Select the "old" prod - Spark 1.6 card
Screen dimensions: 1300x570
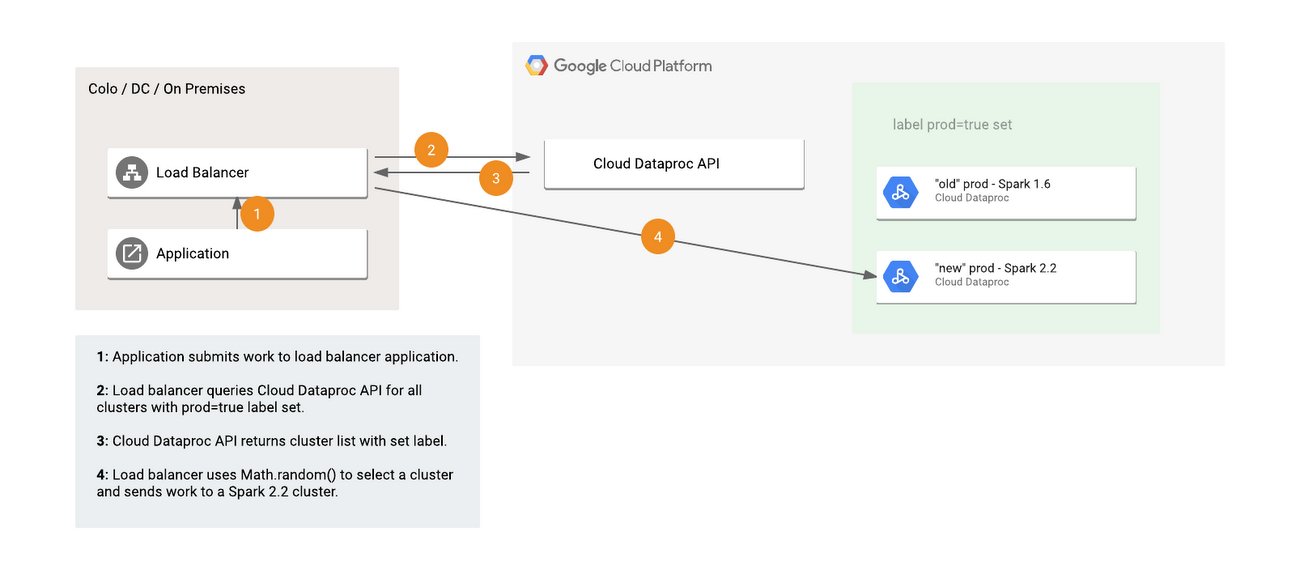pos(1006,192)
